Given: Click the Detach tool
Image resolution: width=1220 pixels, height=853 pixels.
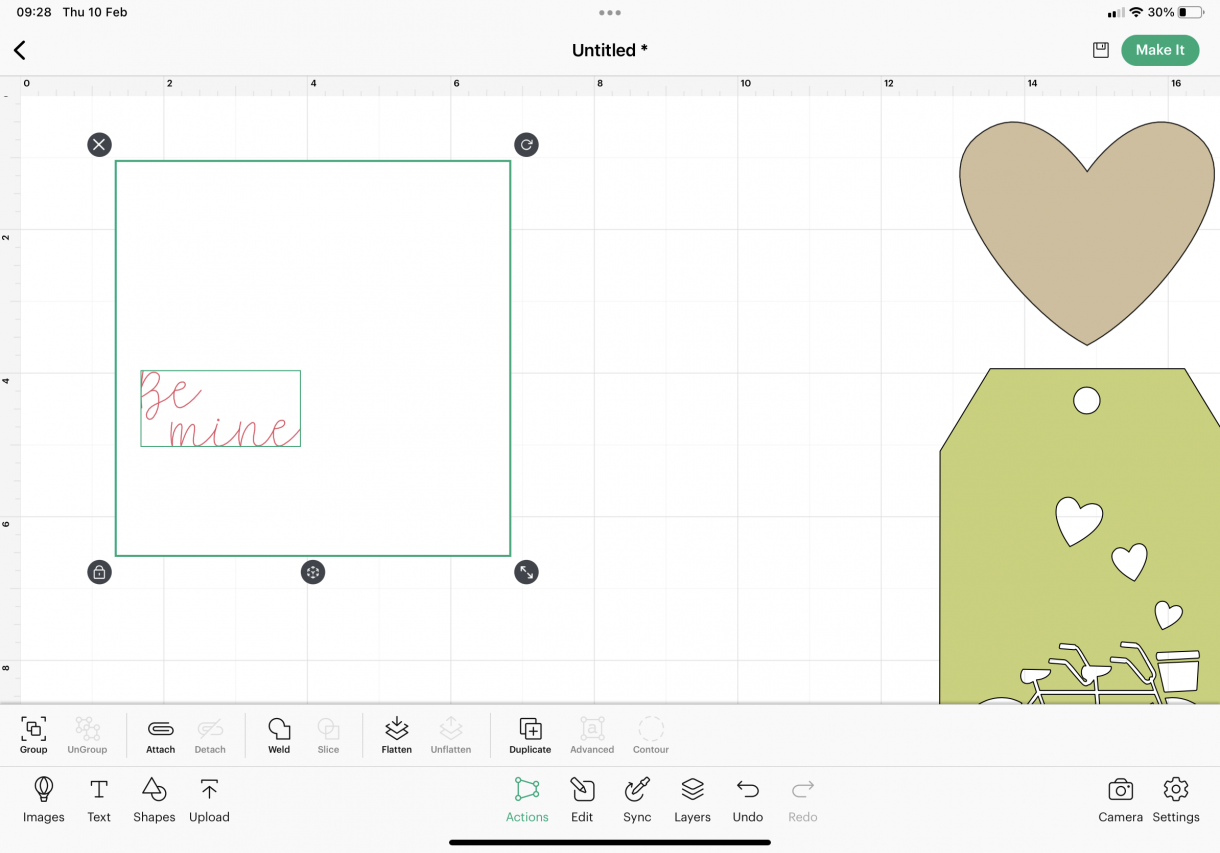Looking at the screenshot, I should click(210, 735).
